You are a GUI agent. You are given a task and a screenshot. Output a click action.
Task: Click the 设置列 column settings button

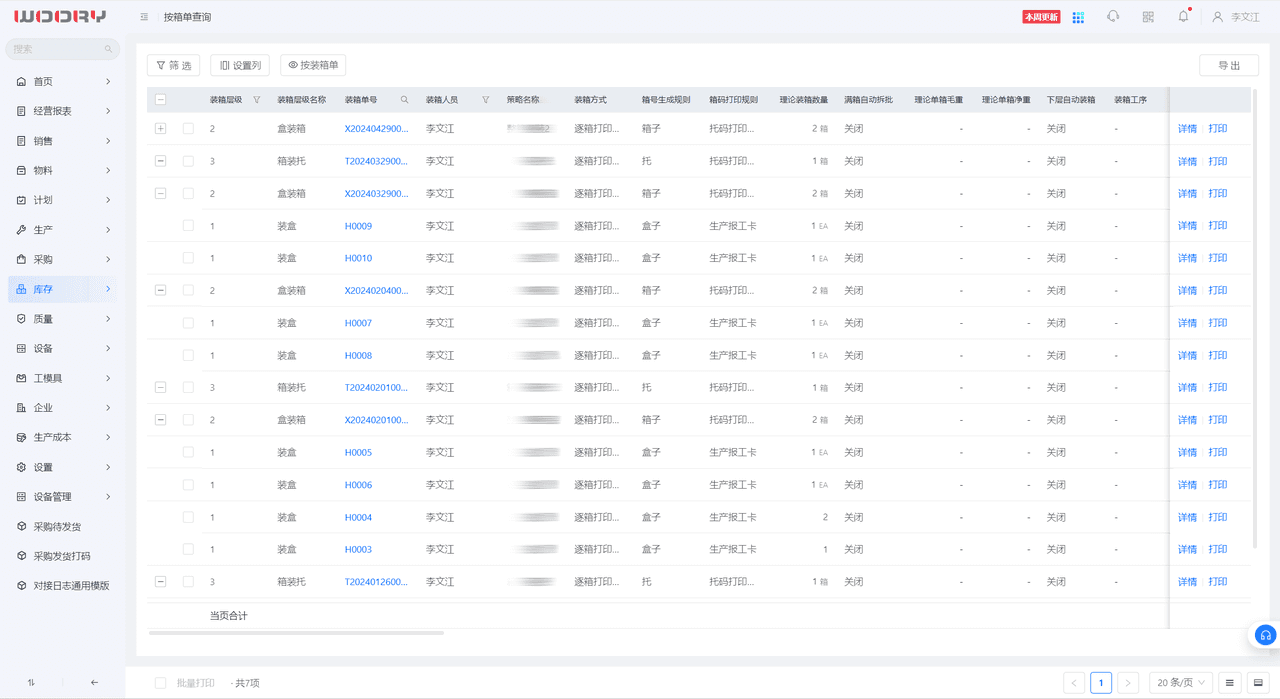point(240,65)
